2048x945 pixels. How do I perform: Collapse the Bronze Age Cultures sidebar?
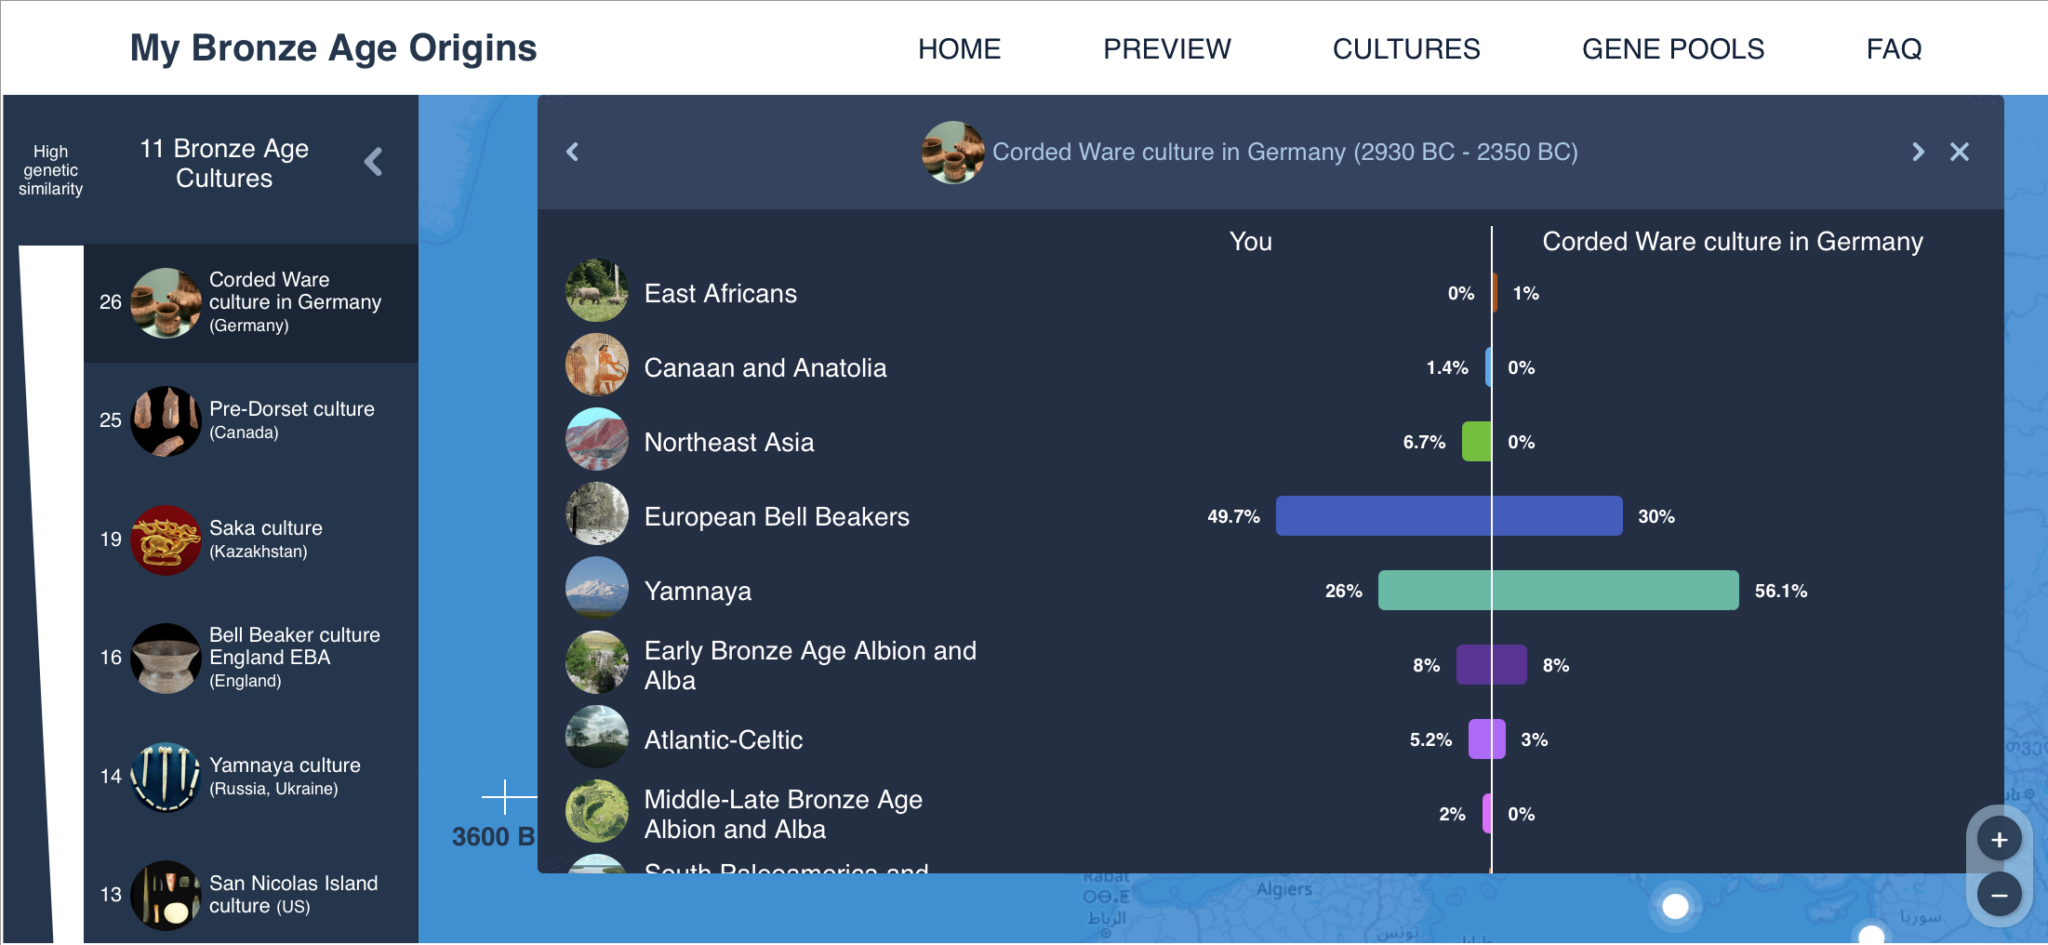374,162
